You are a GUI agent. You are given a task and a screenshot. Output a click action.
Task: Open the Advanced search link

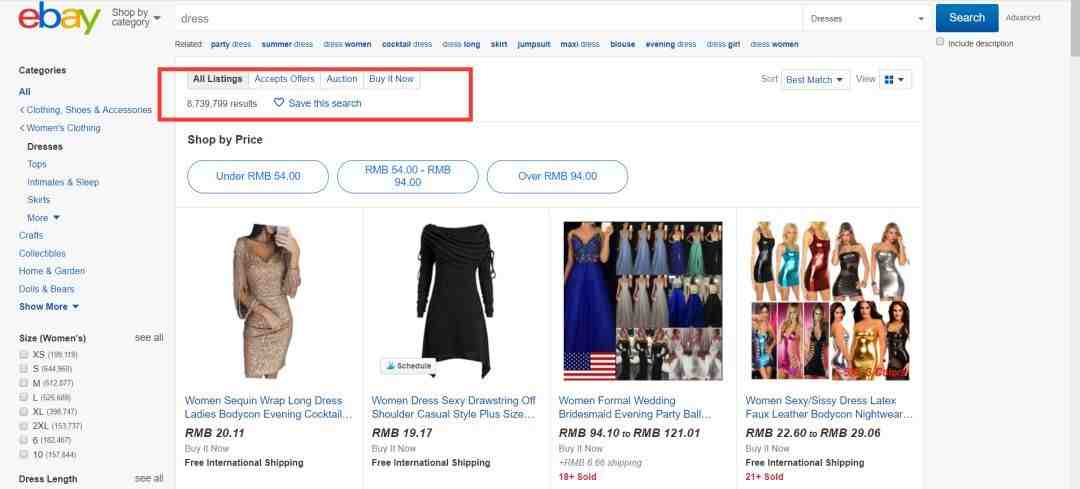(x=1023, y=18)
